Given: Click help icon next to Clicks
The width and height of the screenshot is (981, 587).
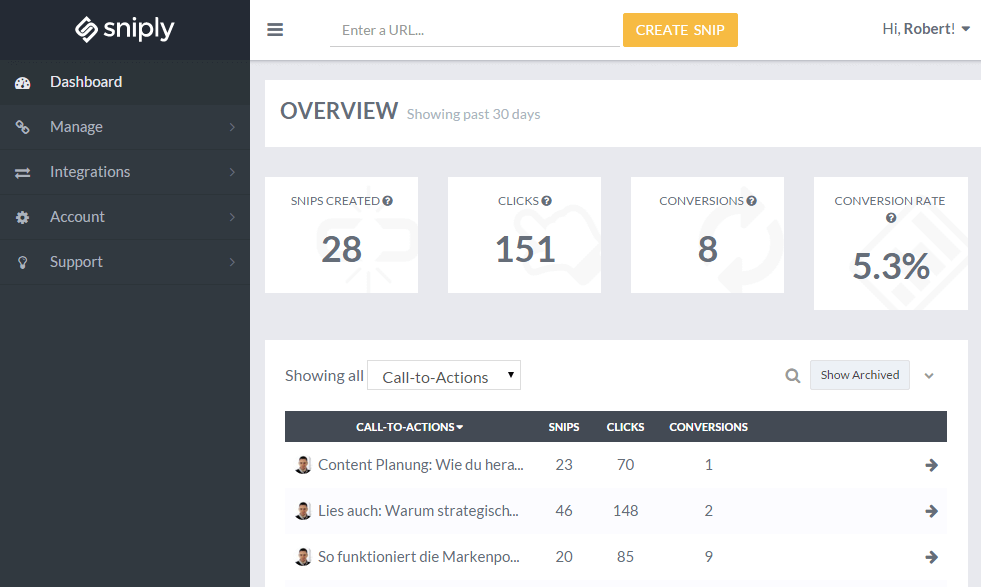Looking at the screenshot, I should 547,201.
